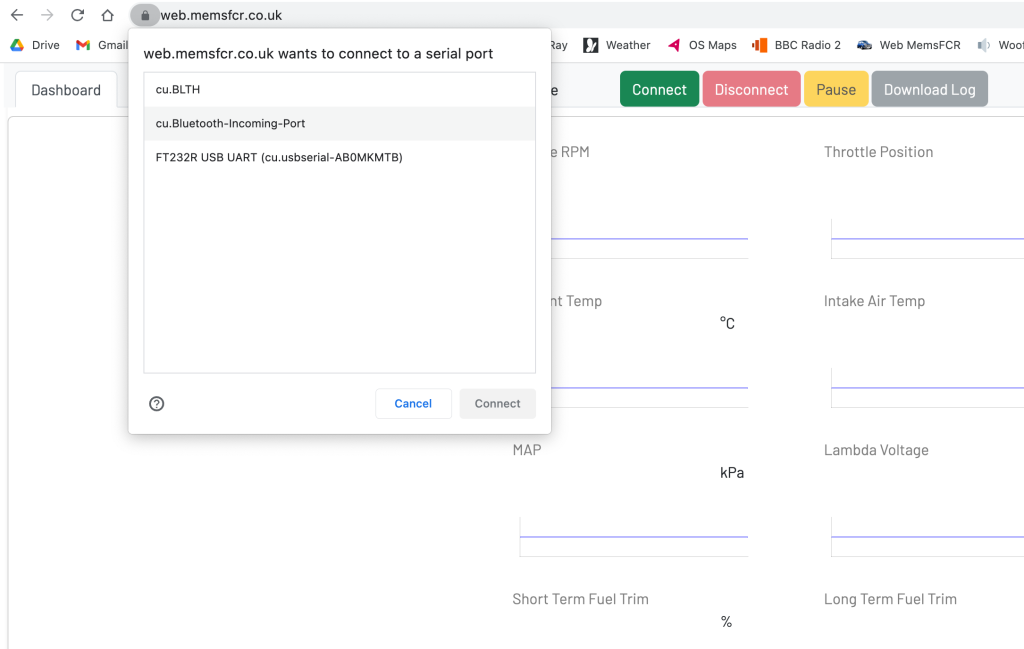This screenshot has height=649, width=1024.
Task: Click the padlock site info icon
Action: [x=145, y=15]
